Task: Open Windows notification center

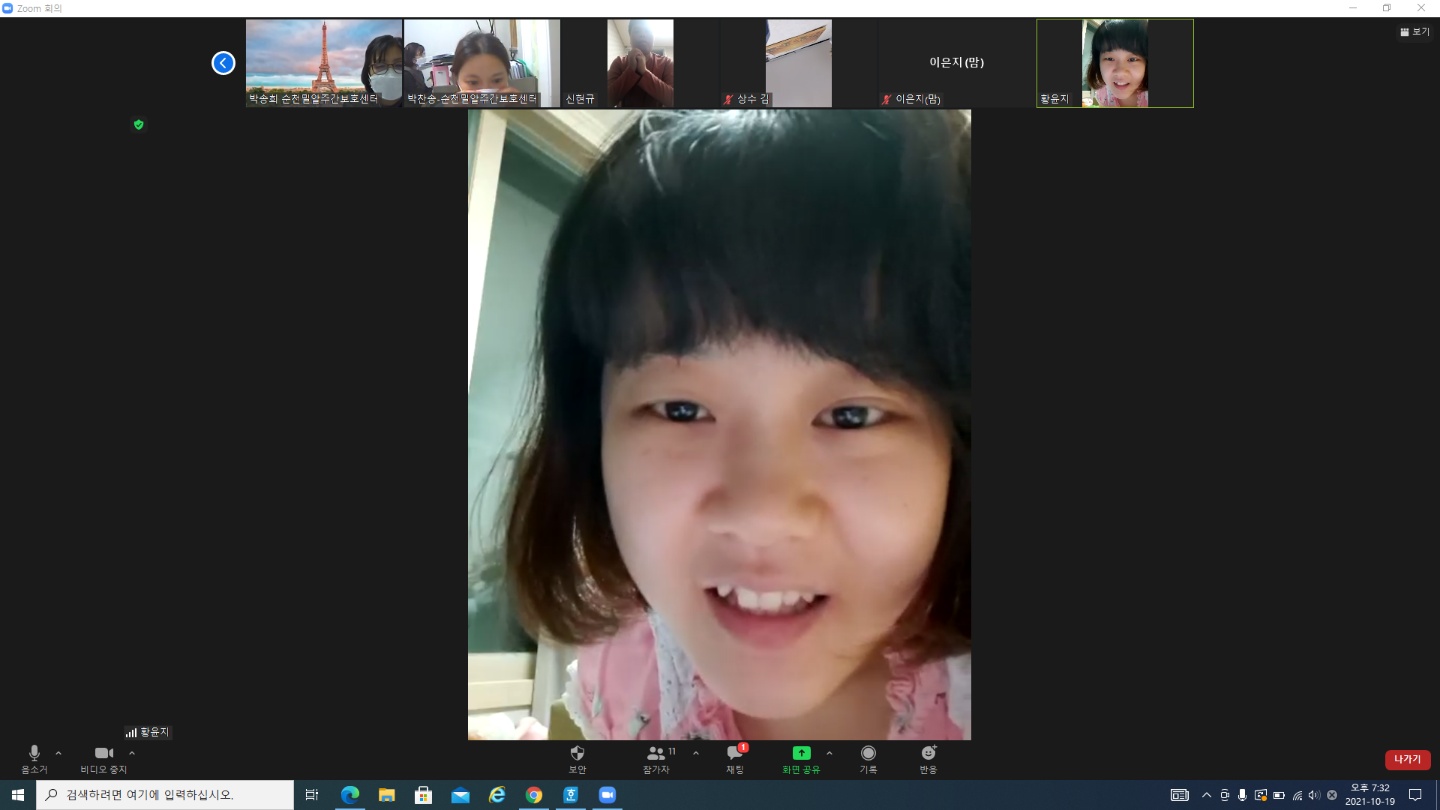Action: coord(1415,795)
